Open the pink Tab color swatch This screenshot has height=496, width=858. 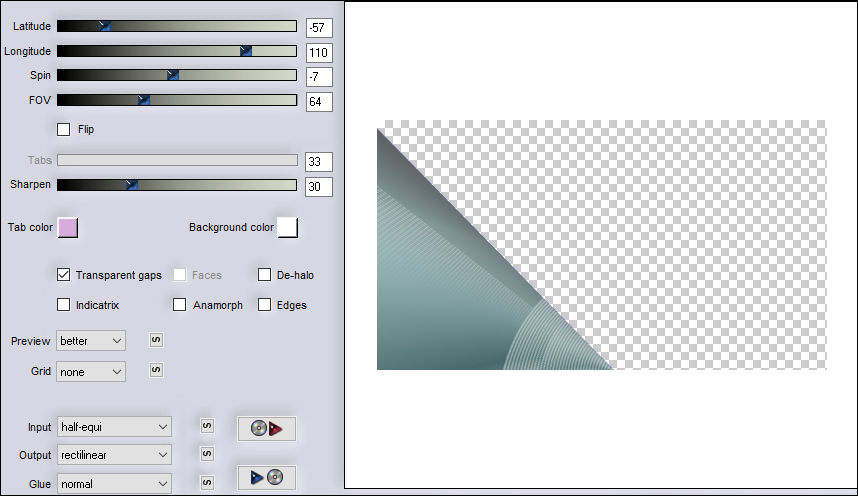(68, 228)
